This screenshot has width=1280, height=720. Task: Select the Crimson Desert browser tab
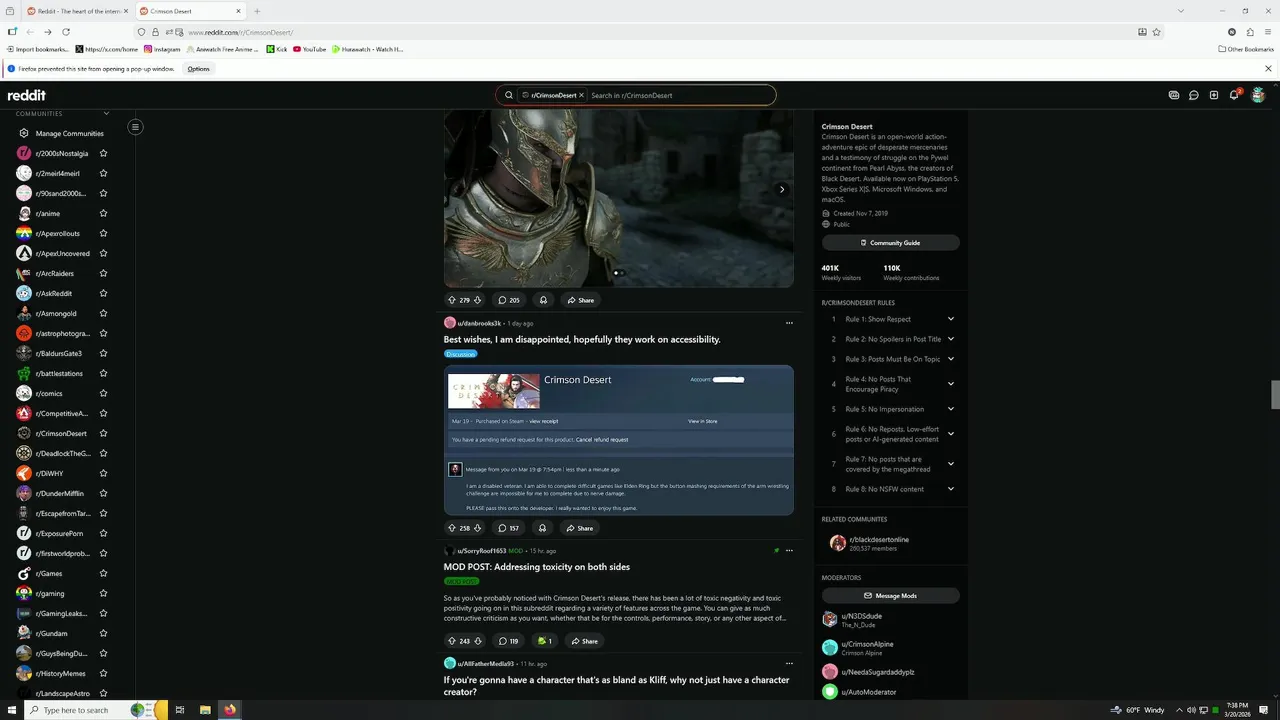(190, 11)
